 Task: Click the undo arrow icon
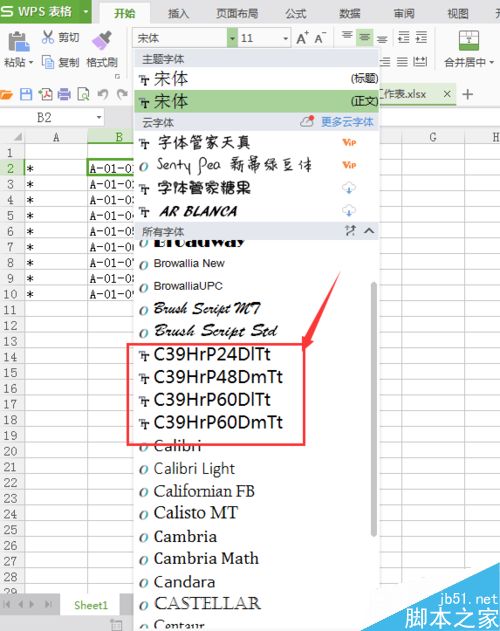(103, 94)
